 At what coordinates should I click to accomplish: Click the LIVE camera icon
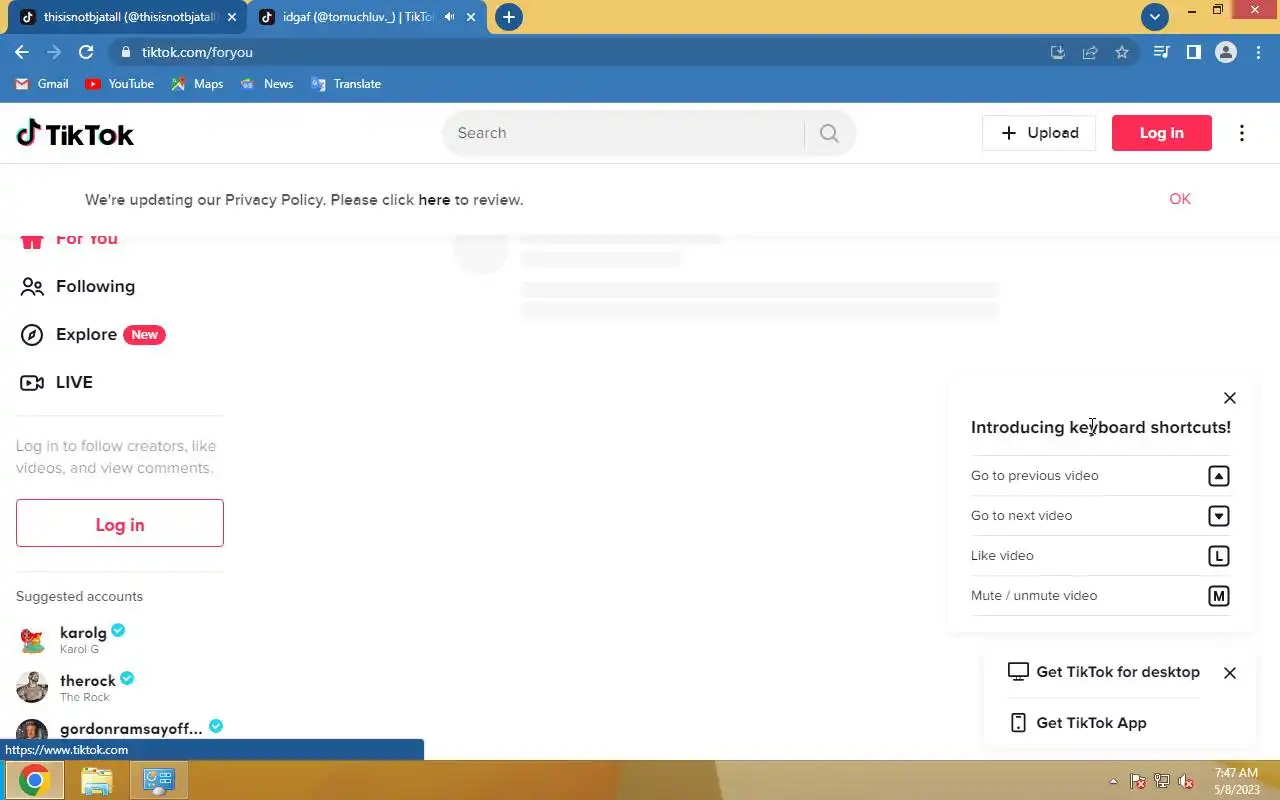32,383
